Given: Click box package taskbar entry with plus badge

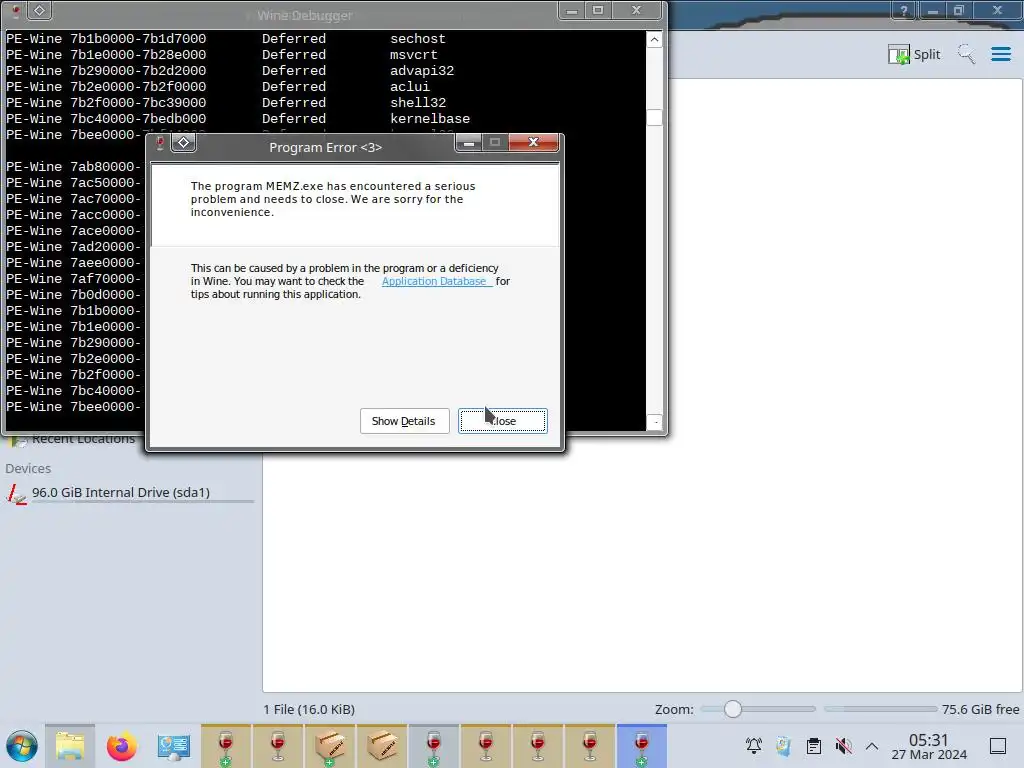Looking at the screenshot, I should [x=330, y=746].
